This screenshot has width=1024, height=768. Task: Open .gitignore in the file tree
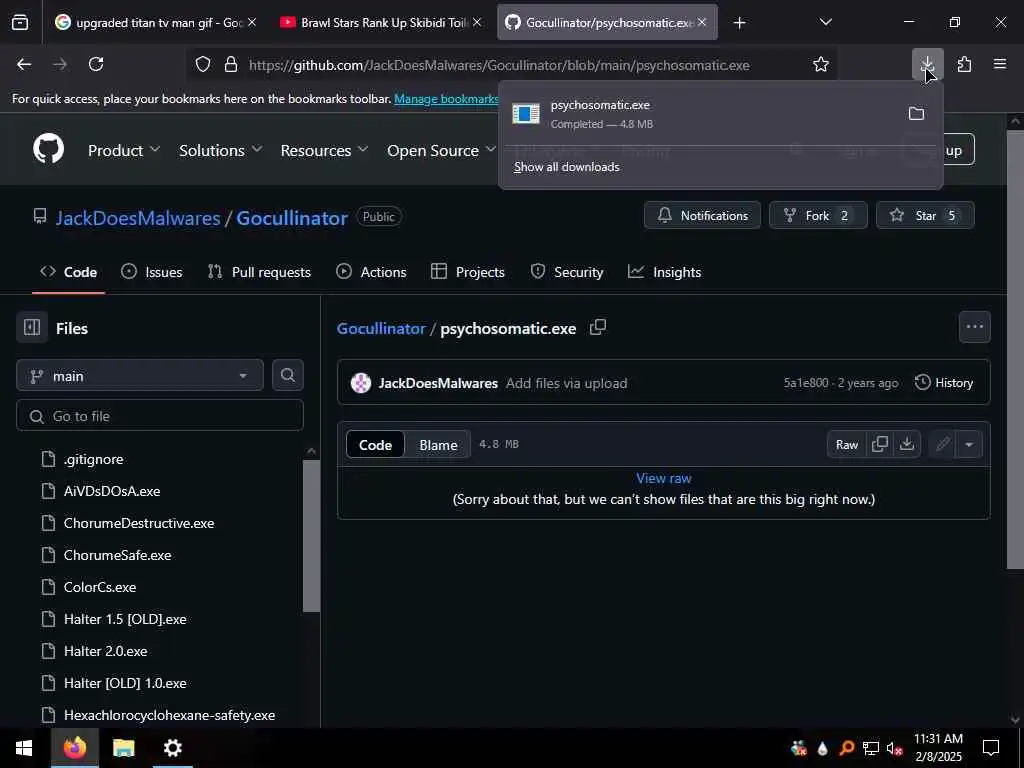(x=93, y=459)
